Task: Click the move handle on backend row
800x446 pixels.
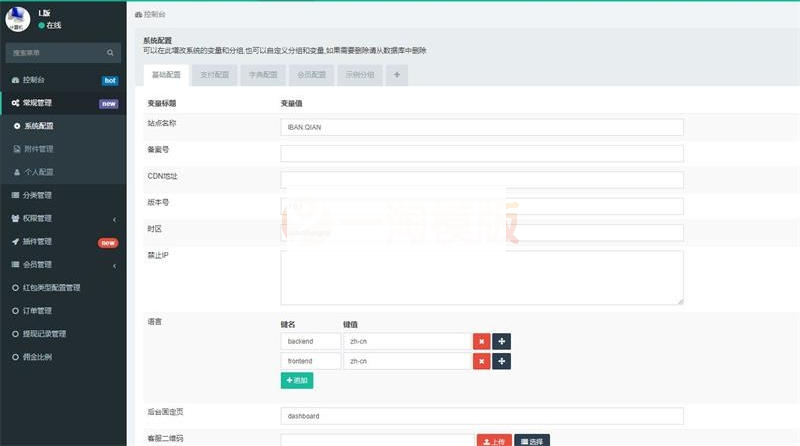Action: [x=501, y=341]
